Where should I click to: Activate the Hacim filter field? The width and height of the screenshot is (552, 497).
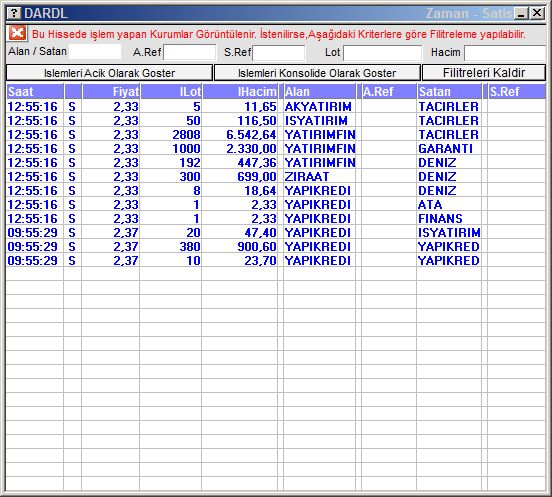click(505, 53)
